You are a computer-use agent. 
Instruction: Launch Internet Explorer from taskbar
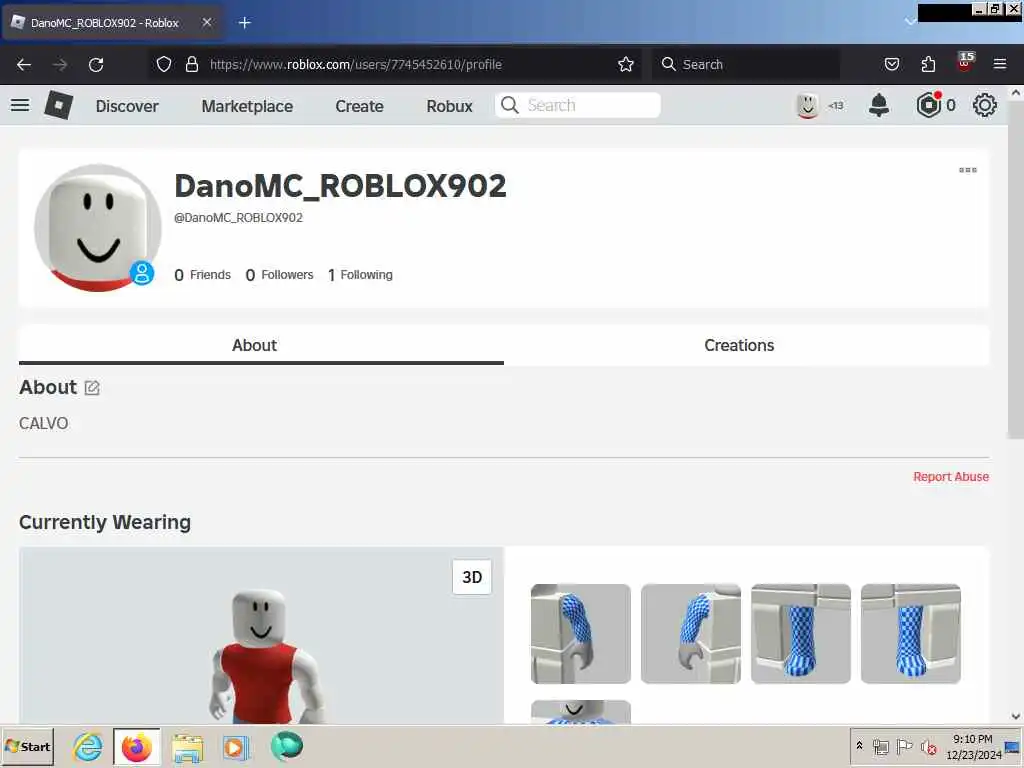click(88, 746)
